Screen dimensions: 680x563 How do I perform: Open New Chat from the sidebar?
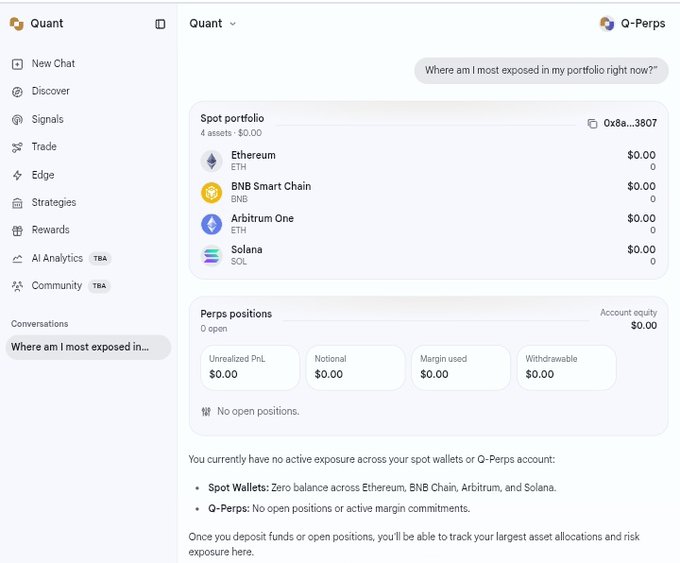coord(53,63)
